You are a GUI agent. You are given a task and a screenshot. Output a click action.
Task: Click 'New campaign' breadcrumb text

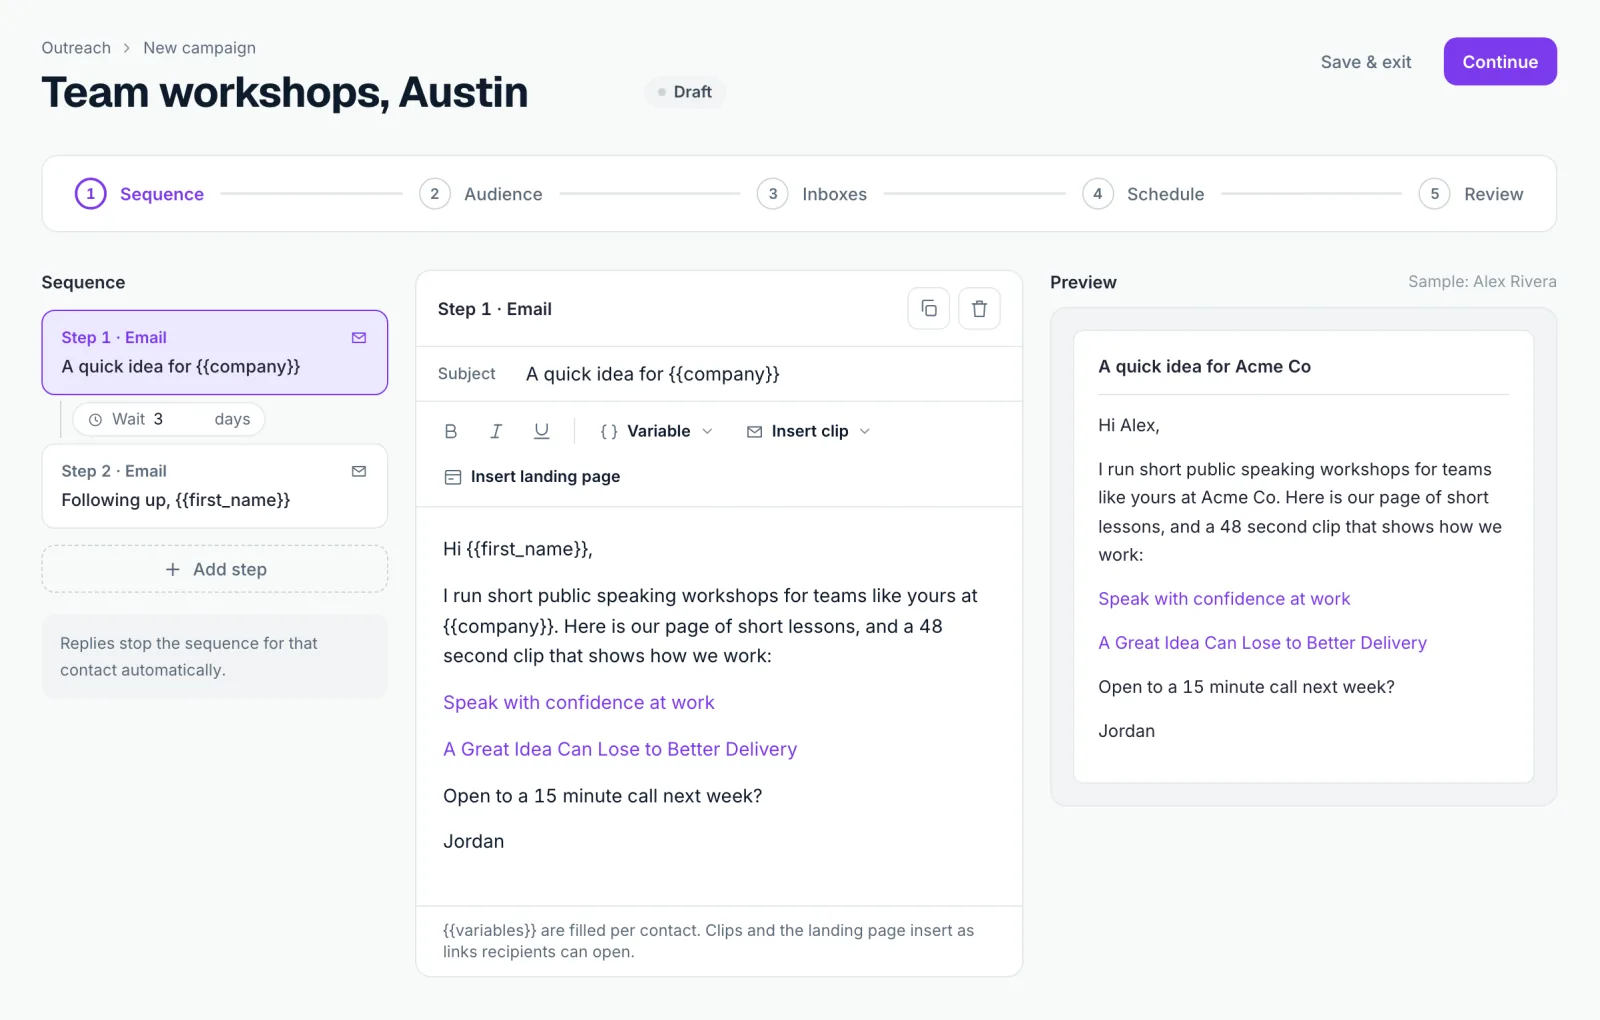199,48
